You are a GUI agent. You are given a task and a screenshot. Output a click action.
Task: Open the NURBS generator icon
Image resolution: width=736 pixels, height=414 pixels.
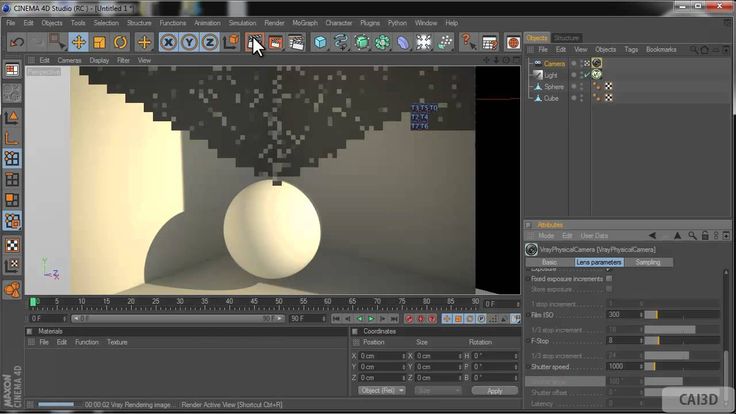click(x=361, y=42)
